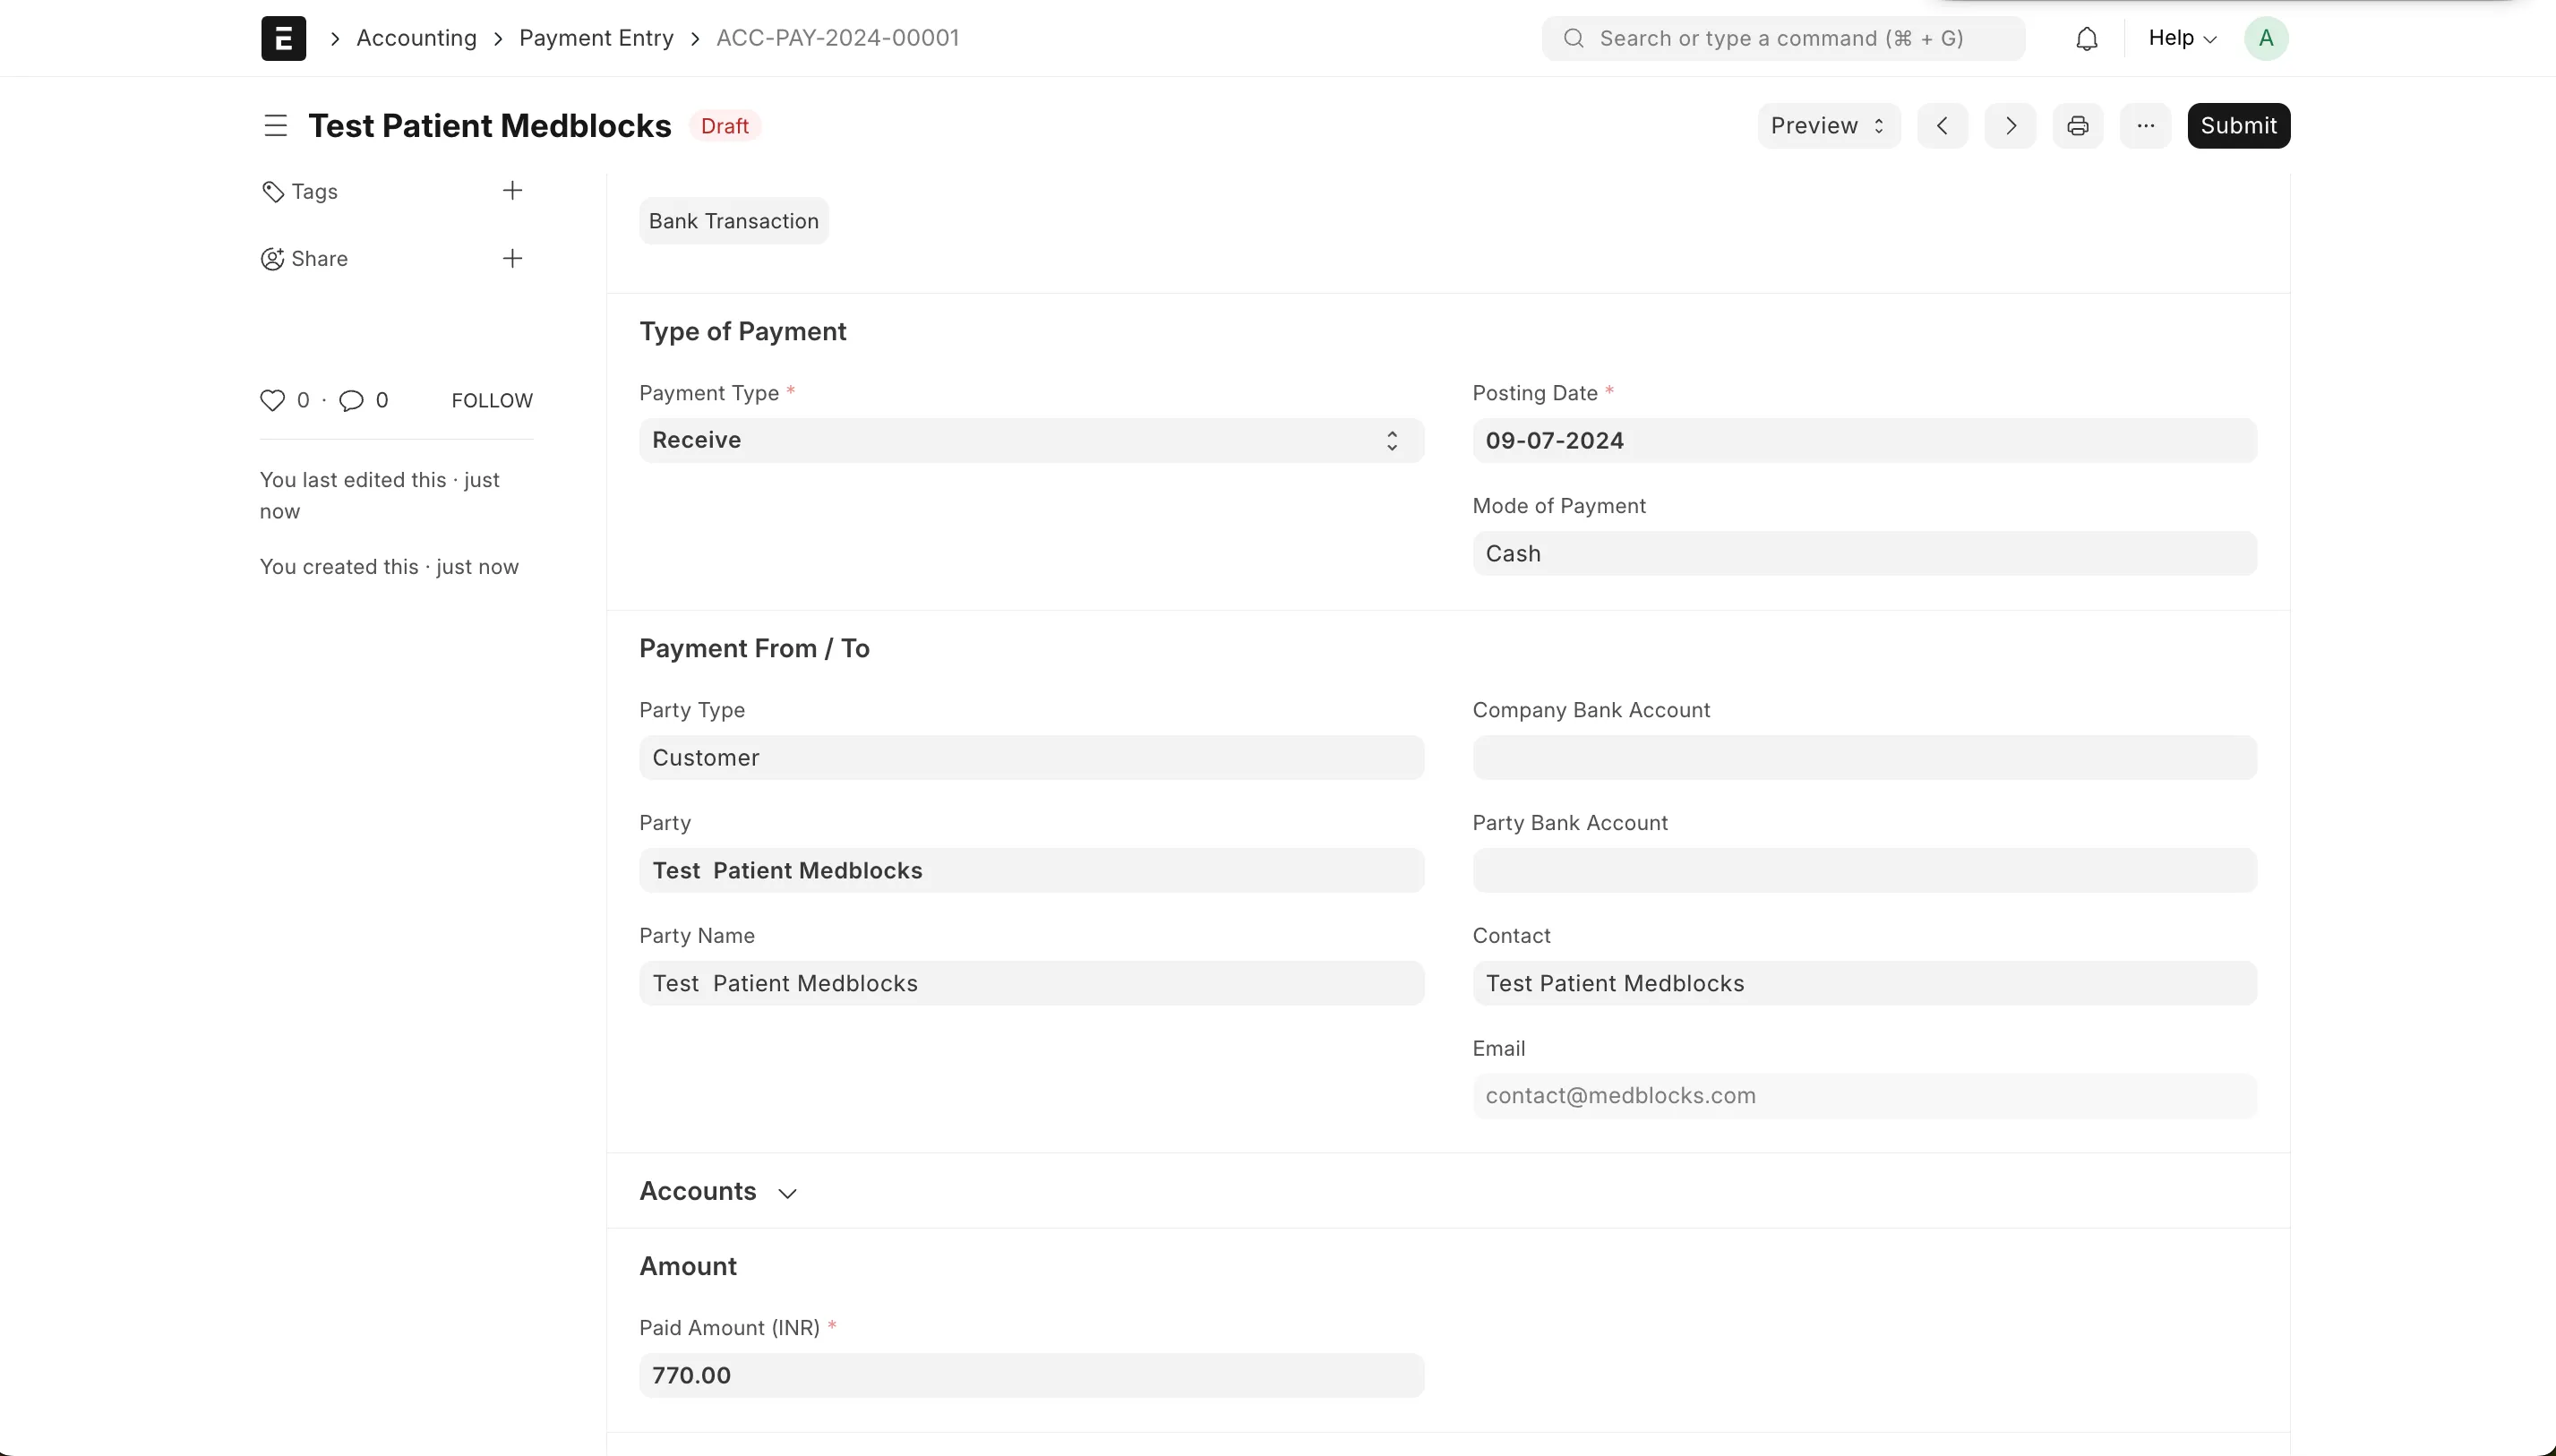
Task: Share the document via plus icon
Action: point(512,258)
